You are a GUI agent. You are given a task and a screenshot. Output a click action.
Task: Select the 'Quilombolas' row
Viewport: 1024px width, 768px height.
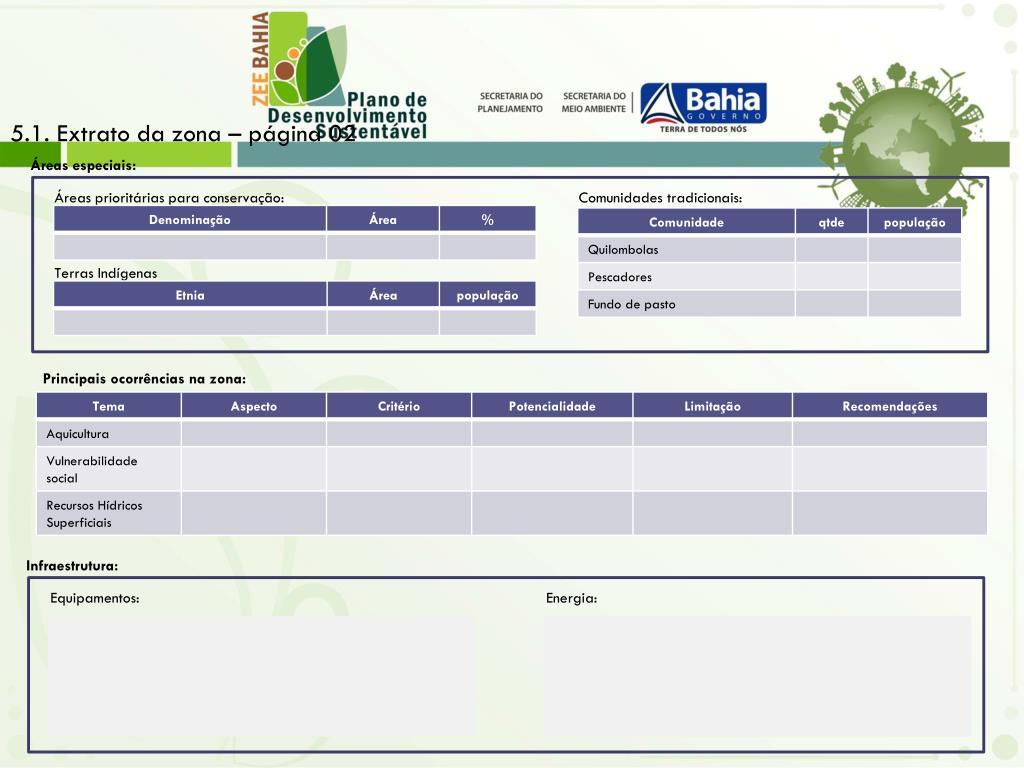(x=769, y=249)
